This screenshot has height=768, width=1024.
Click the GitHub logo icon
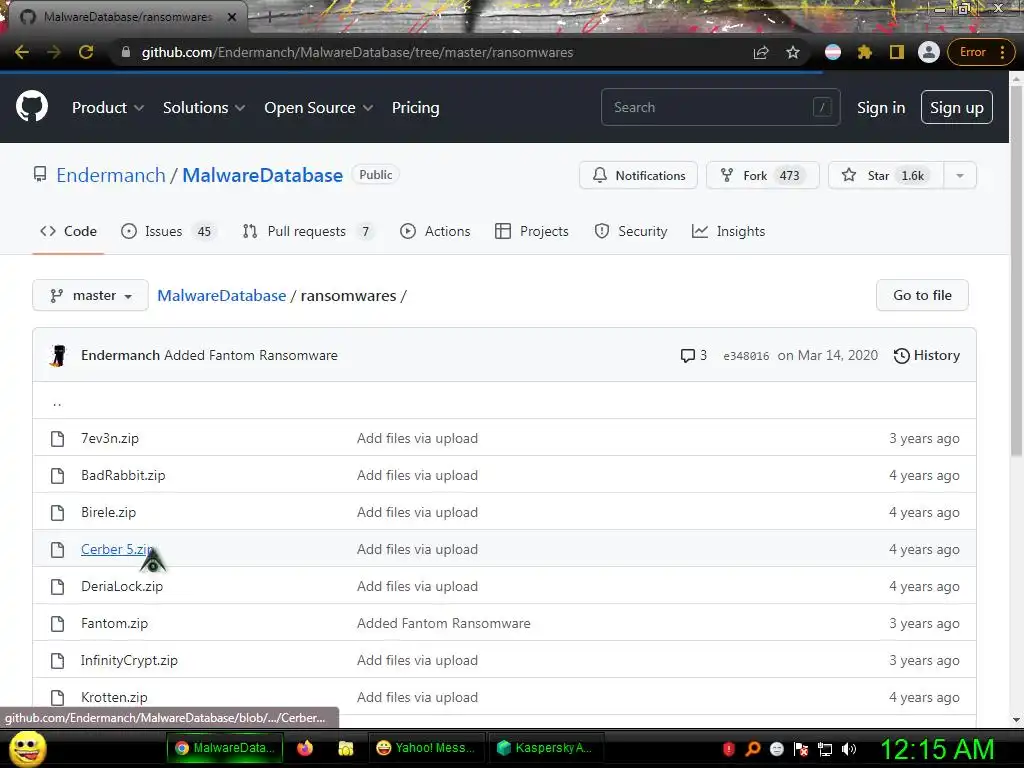[32, 107]
